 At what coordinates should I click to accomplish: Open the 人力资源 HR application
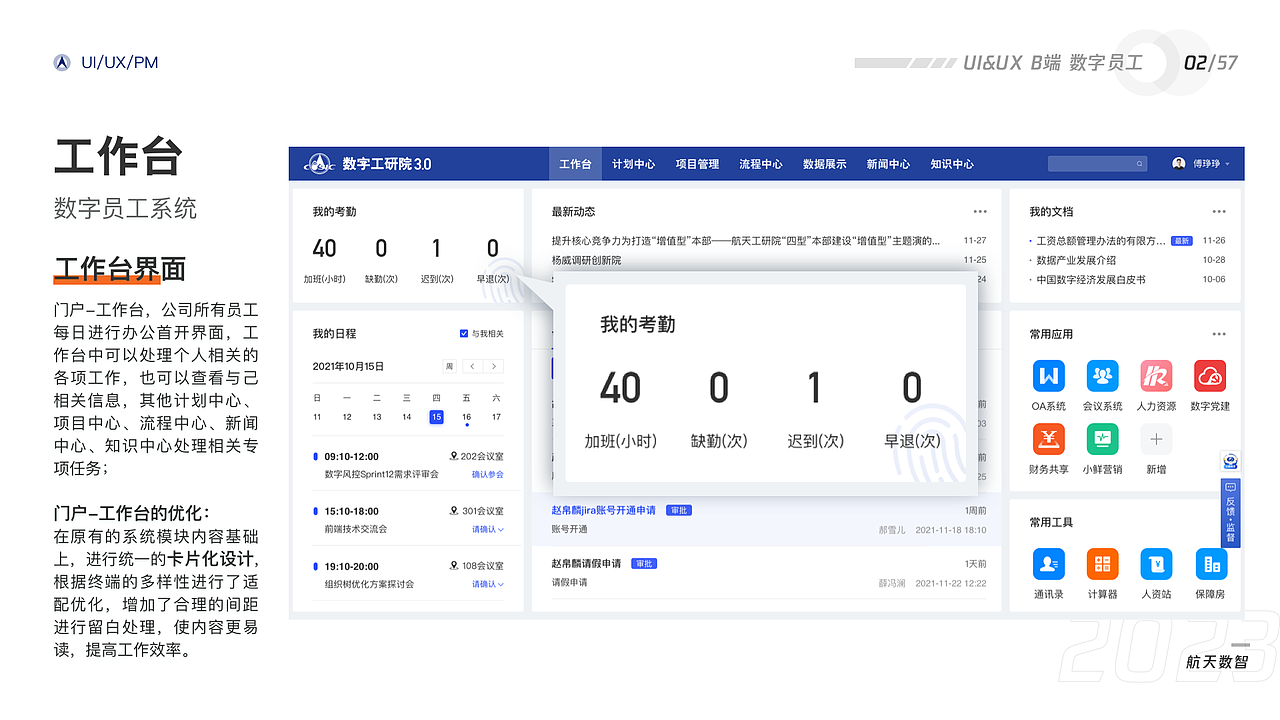click(1156, 374)
